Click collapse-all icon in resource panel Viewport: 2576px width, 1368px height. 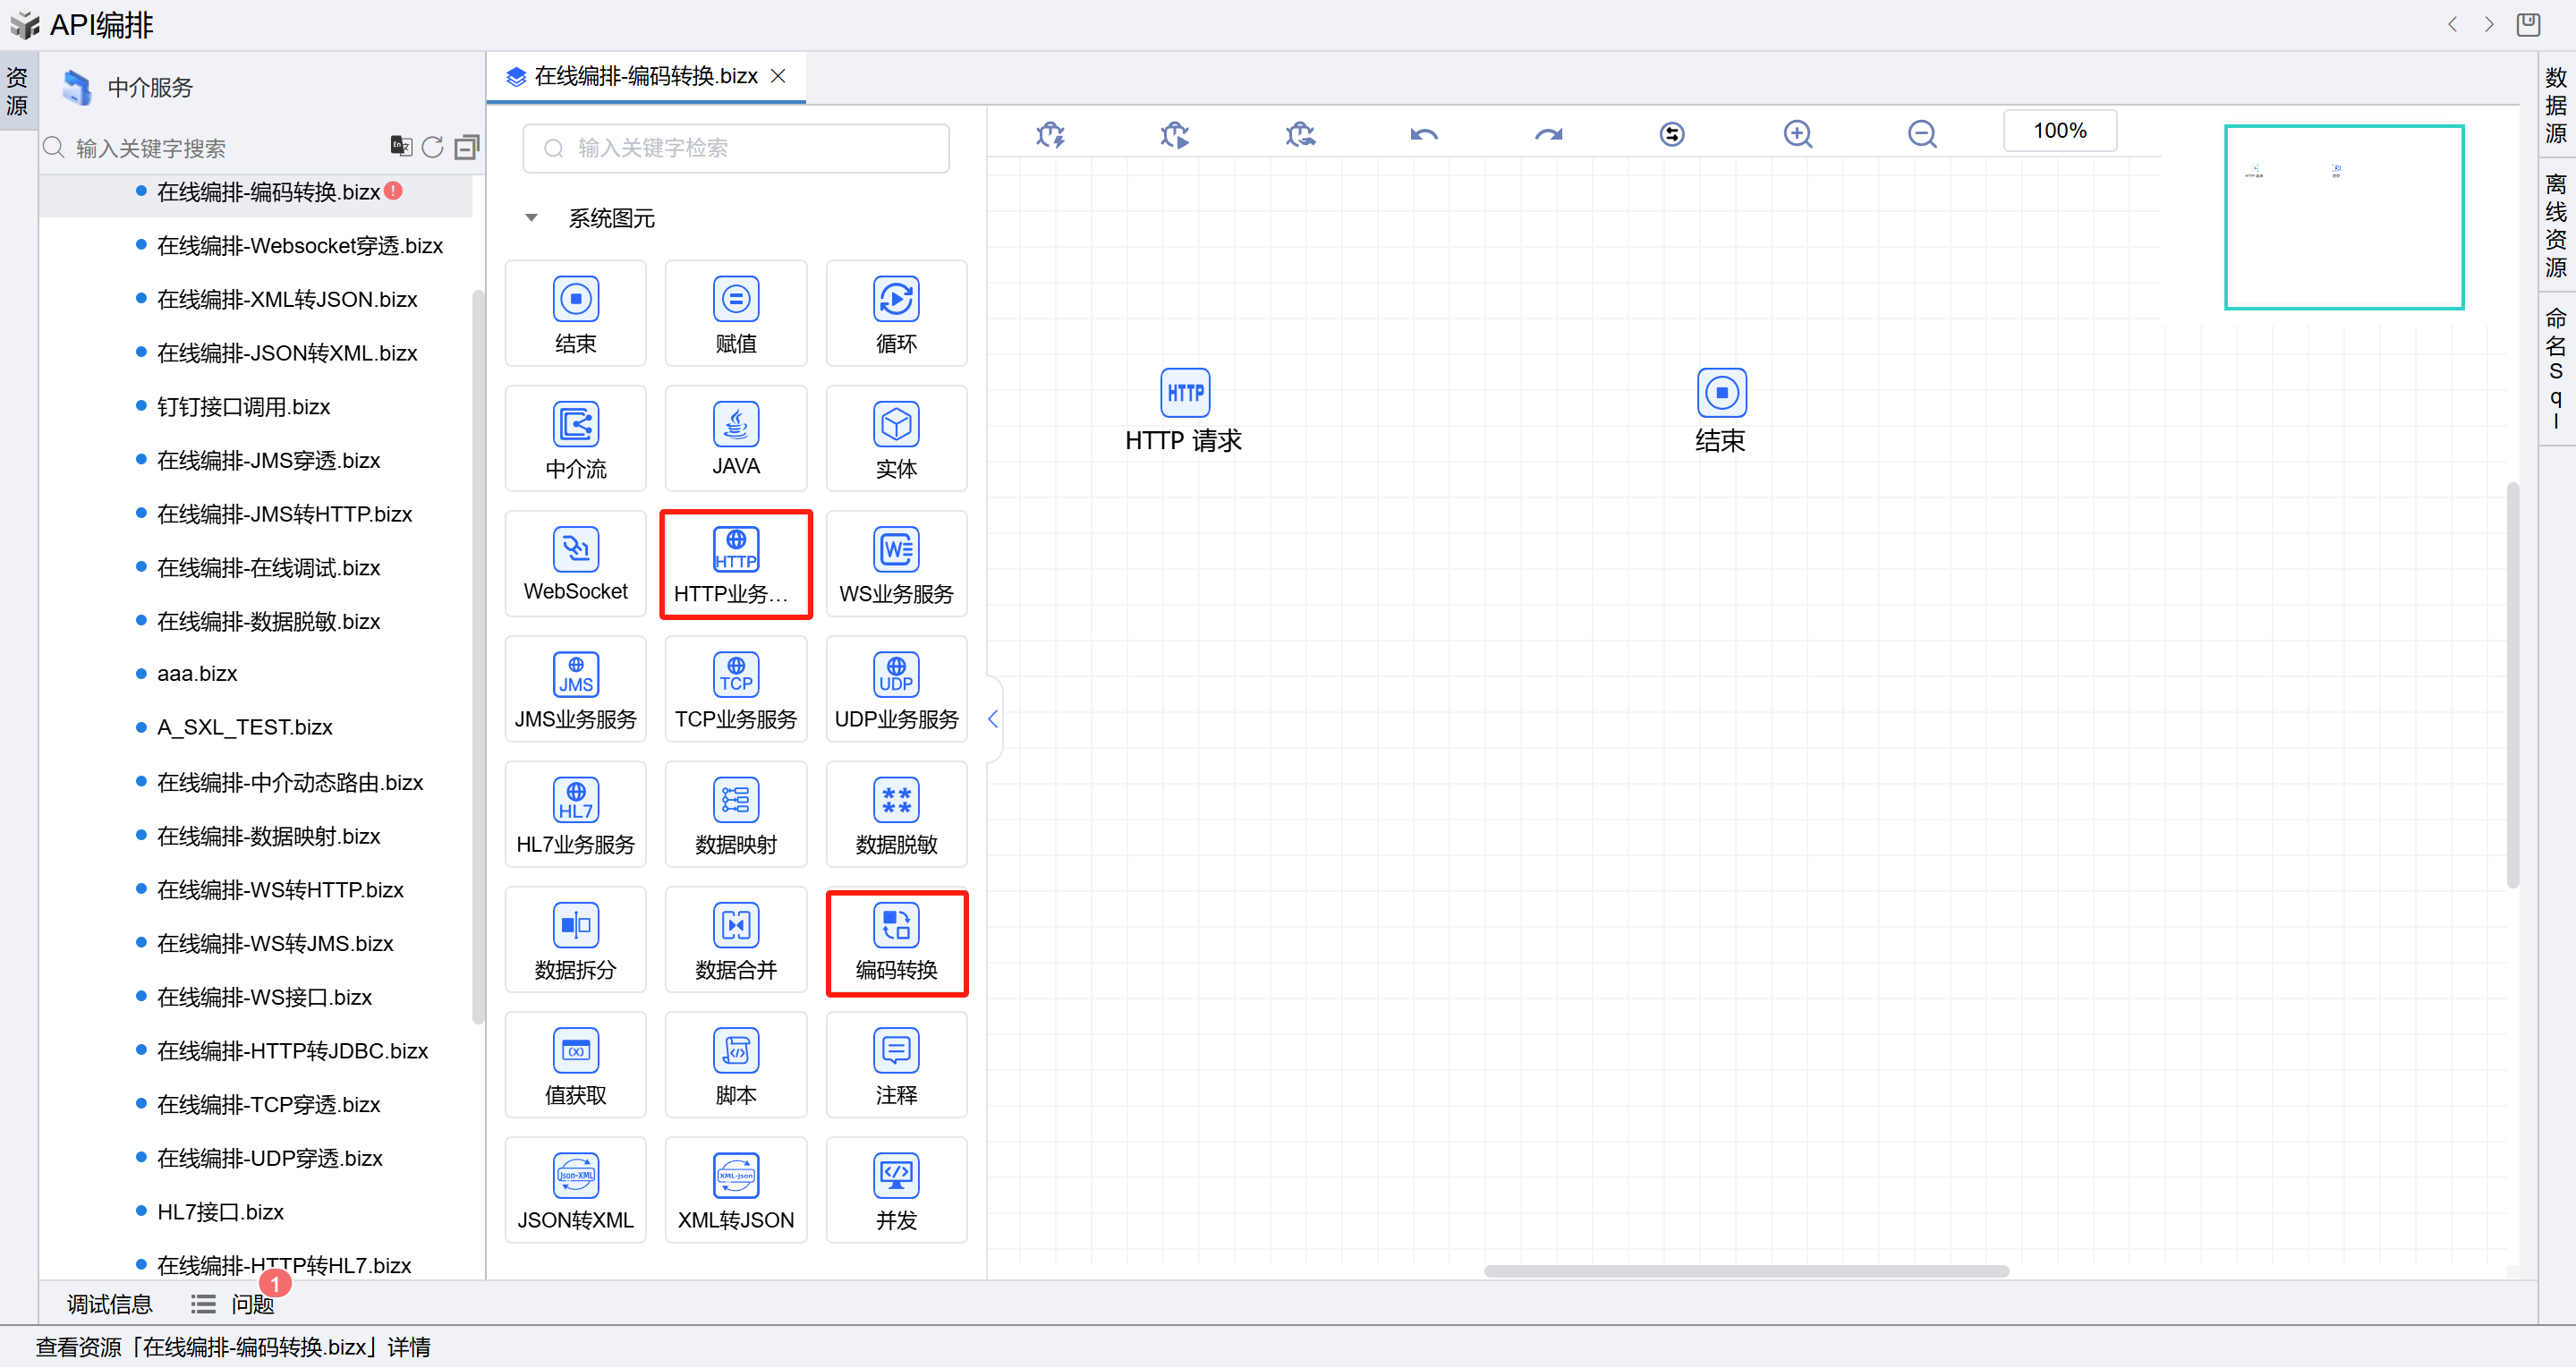pyautogui.click(x=466, y=148)
